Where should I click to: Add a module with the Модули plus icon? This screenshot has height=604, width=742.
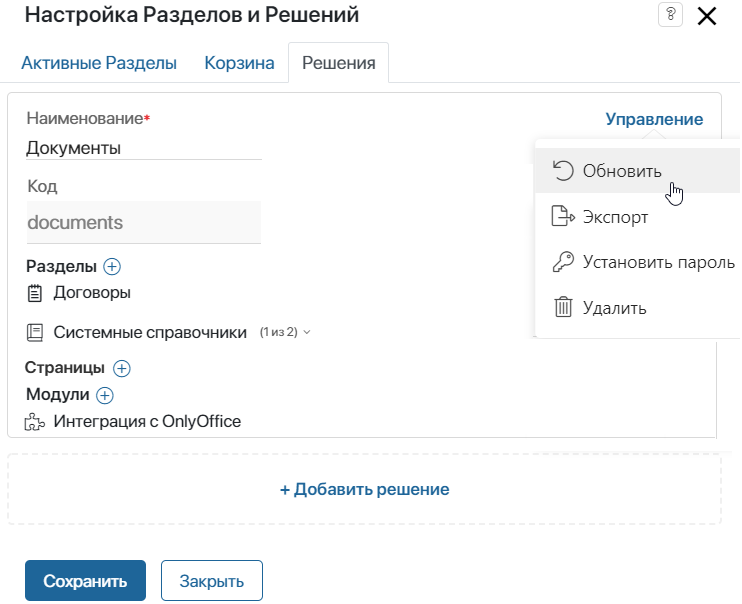point(105,395)
